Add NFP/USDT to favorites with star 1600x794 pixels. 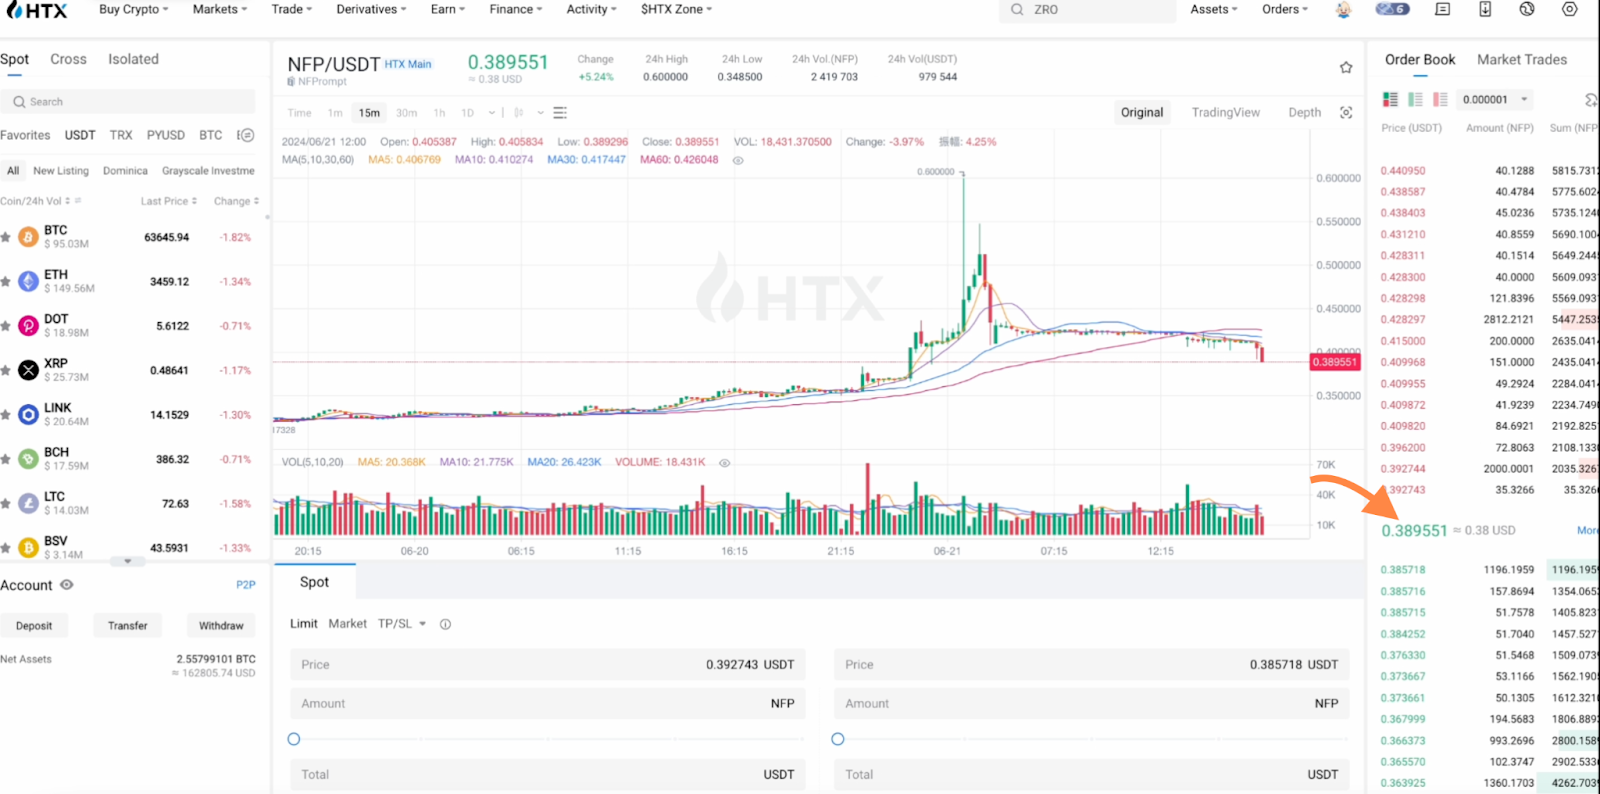click(1346, 67)
